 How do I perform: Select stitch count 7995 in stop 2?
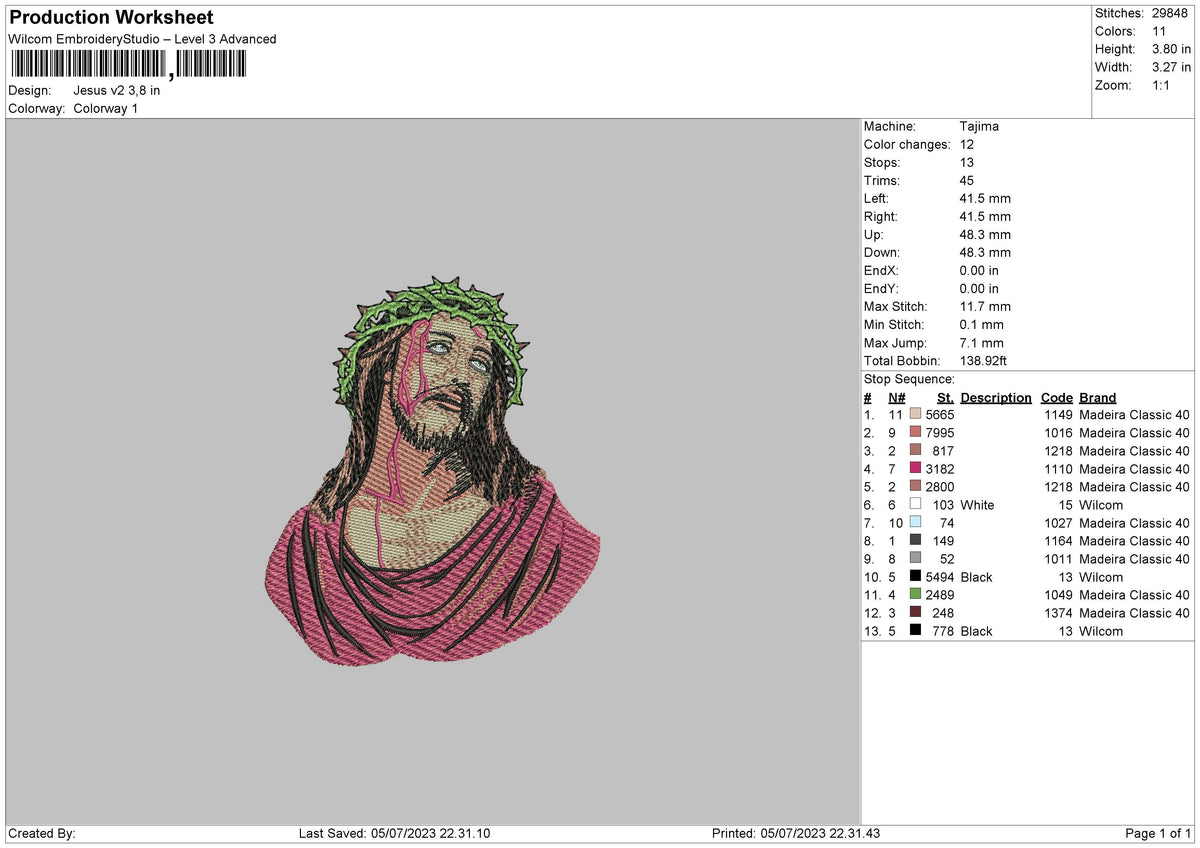click(940, 433)
